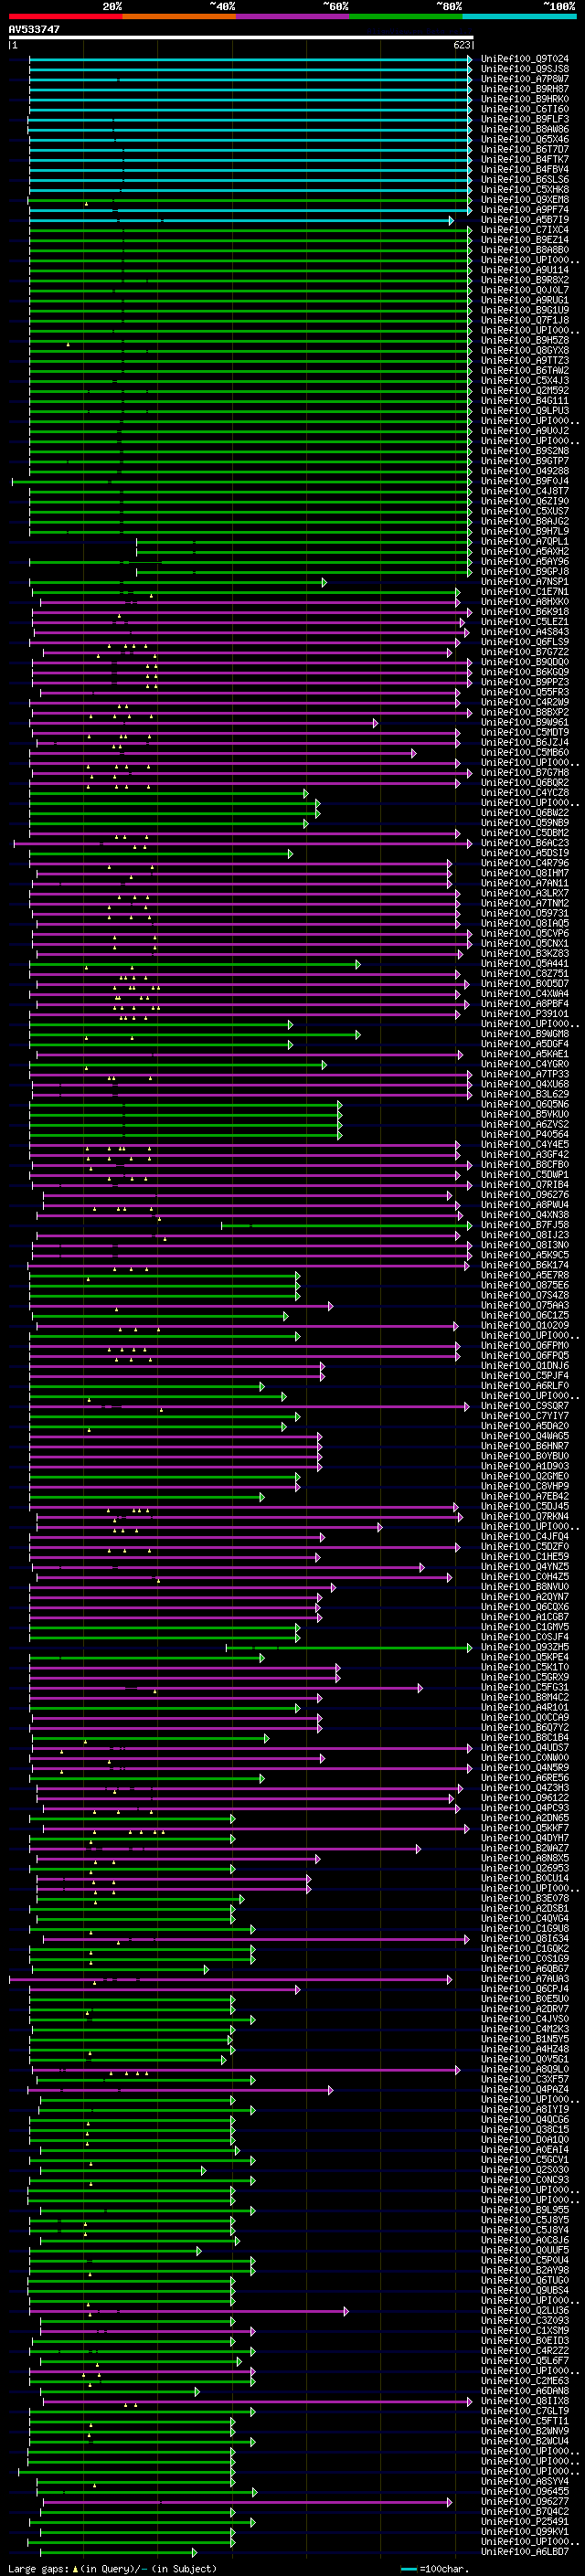
Task: Select hit label UniRef100_Q8GYX8
Action: tap(525, 351)
